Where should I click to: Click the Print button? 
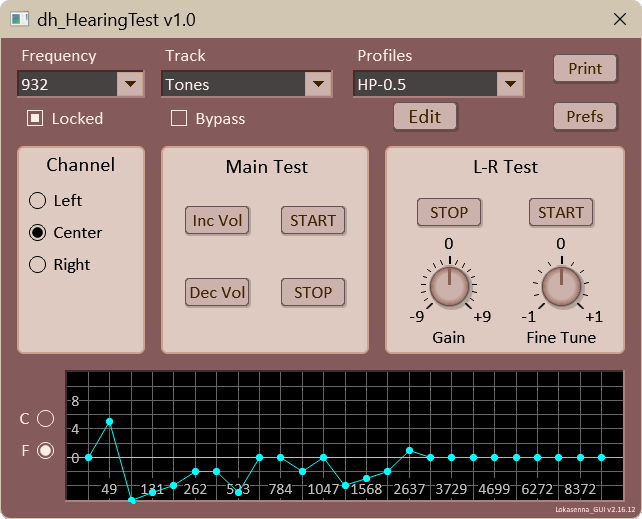(x=585, y=69)
